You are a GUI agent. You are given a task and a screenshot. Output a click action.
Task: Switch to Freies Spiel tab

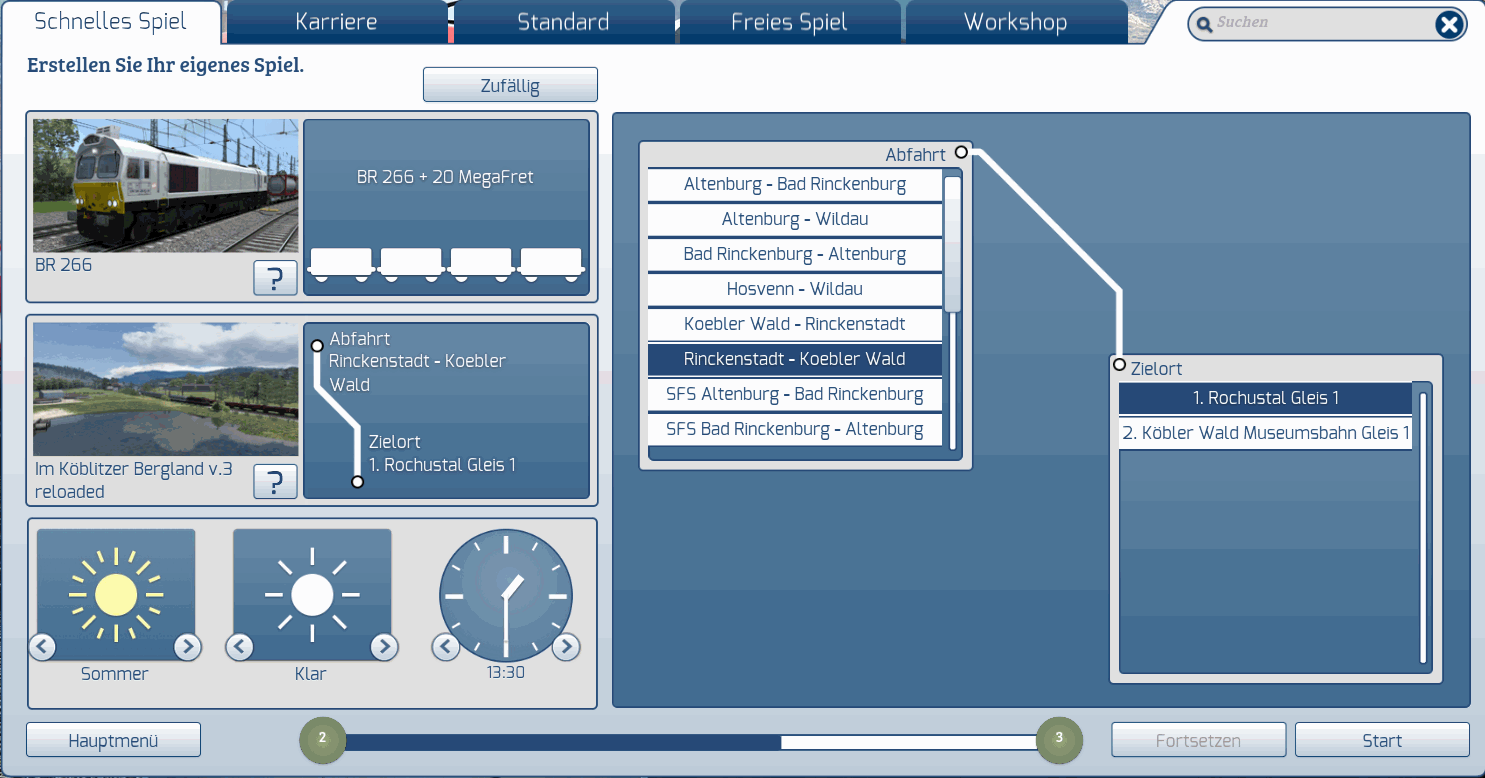pos(789,22)
